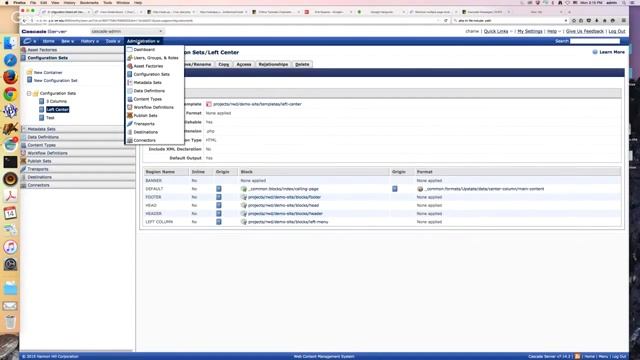Screen dimensions: 640x360
Task: Open My Settings link
Action: tap(529, 31)
